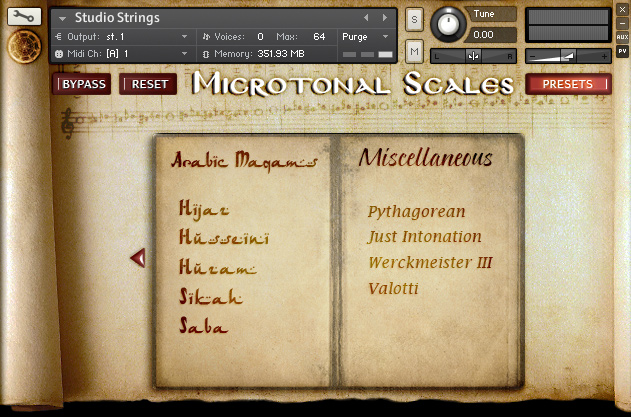Go to previous page with red triangle
This screenshot has width=631, height=417.
pyautogui.click(x=138, y=258)
